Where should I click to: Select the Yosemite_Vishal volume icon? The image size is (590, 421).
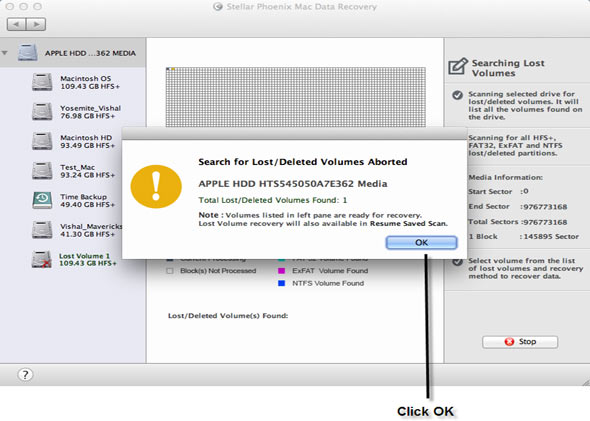[x=42, y=112]
